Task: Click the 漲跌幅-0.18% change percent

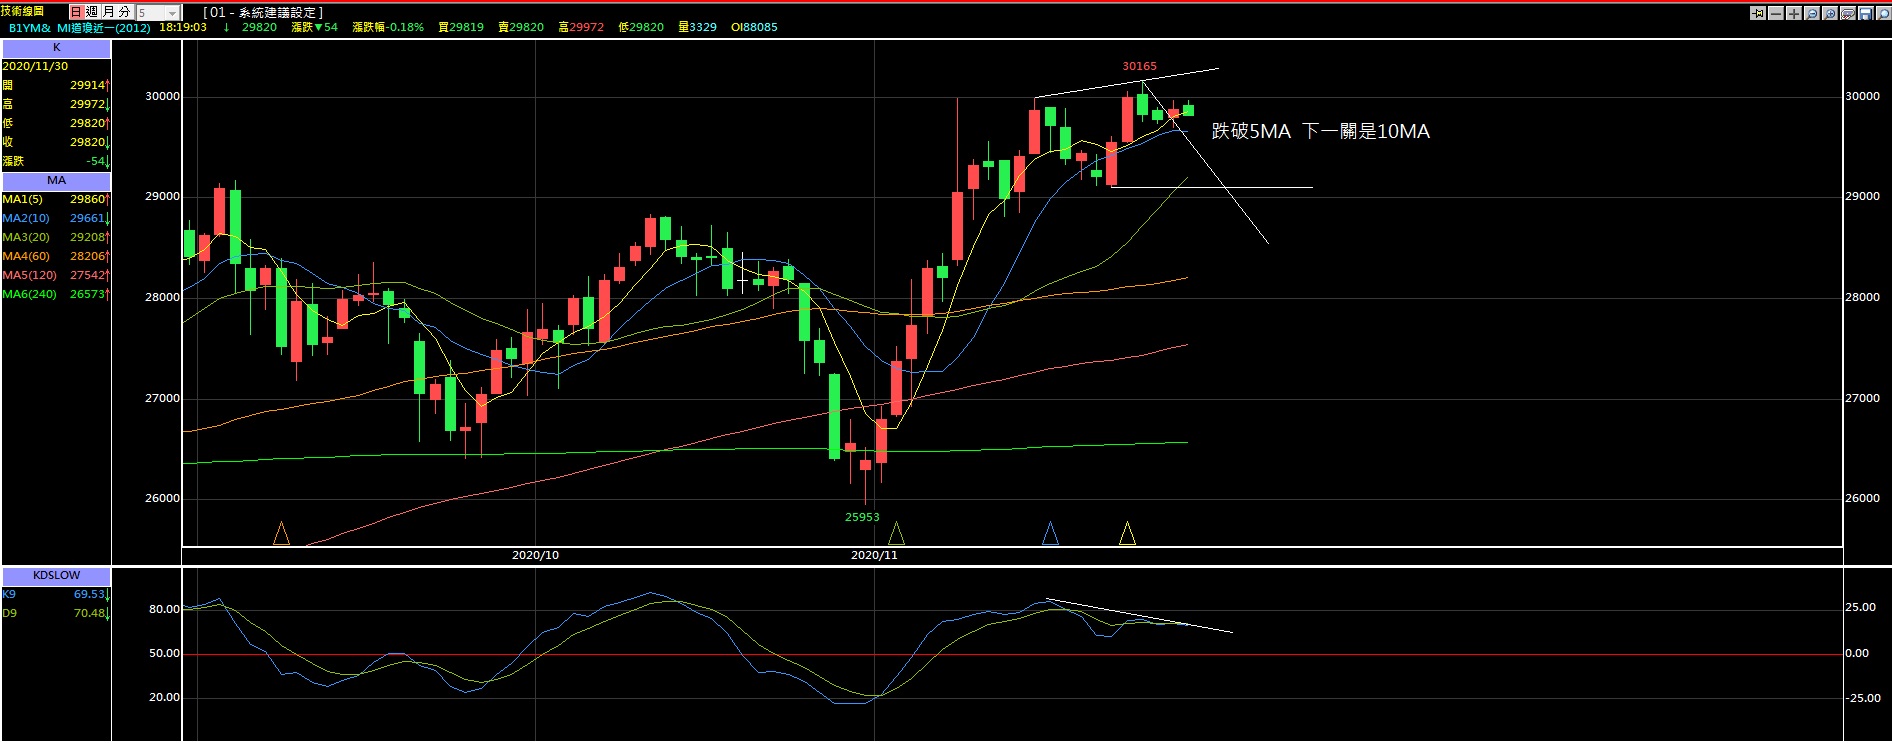Action: pyautogui.click(x=388, y=27)
